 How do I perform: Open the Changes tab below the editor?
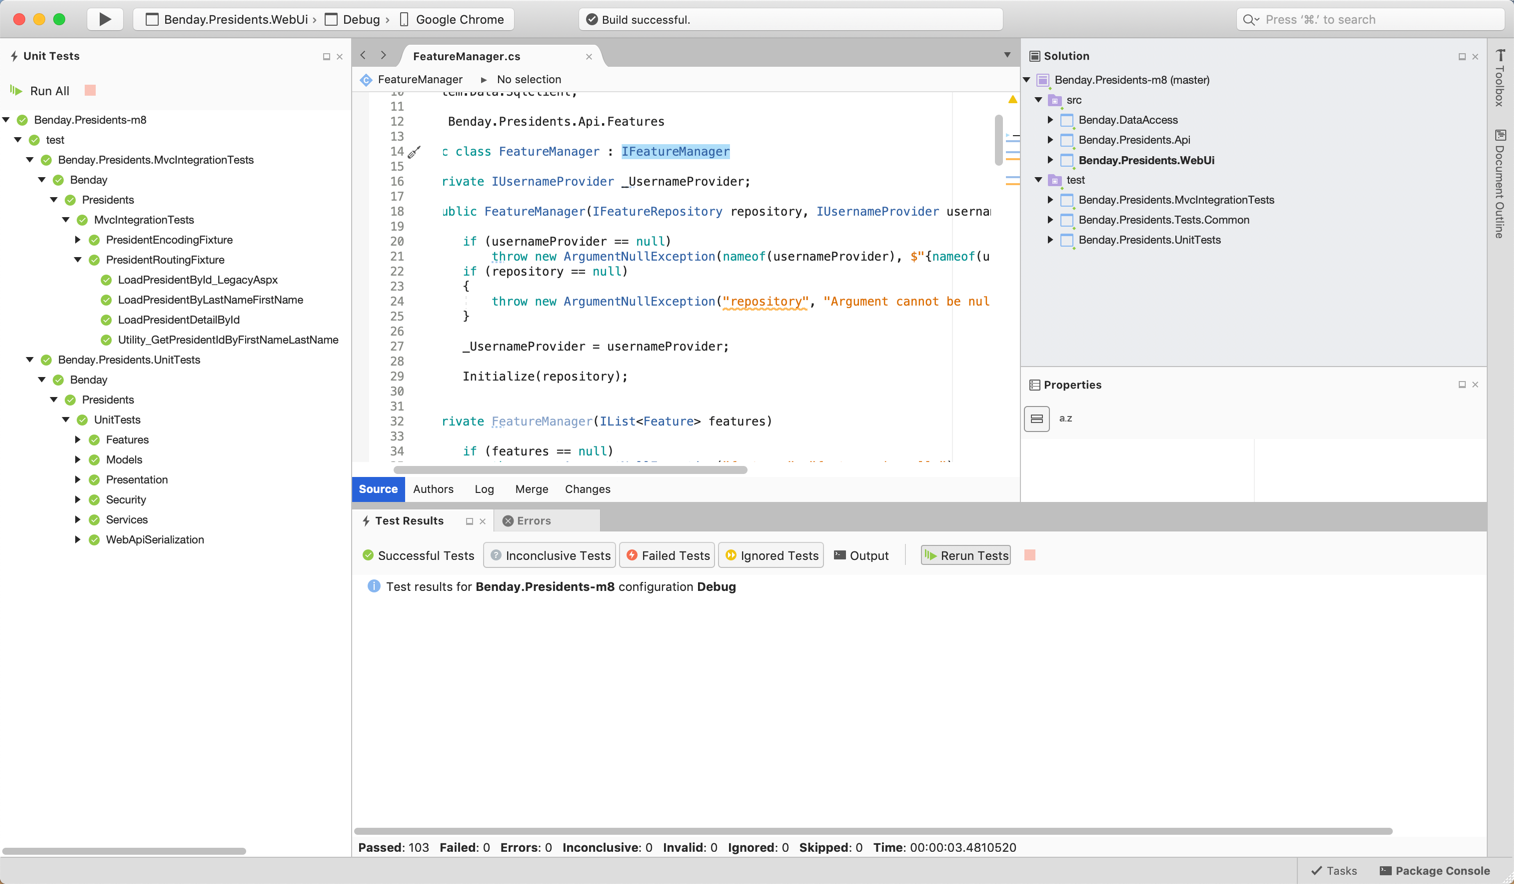(587, 489)
